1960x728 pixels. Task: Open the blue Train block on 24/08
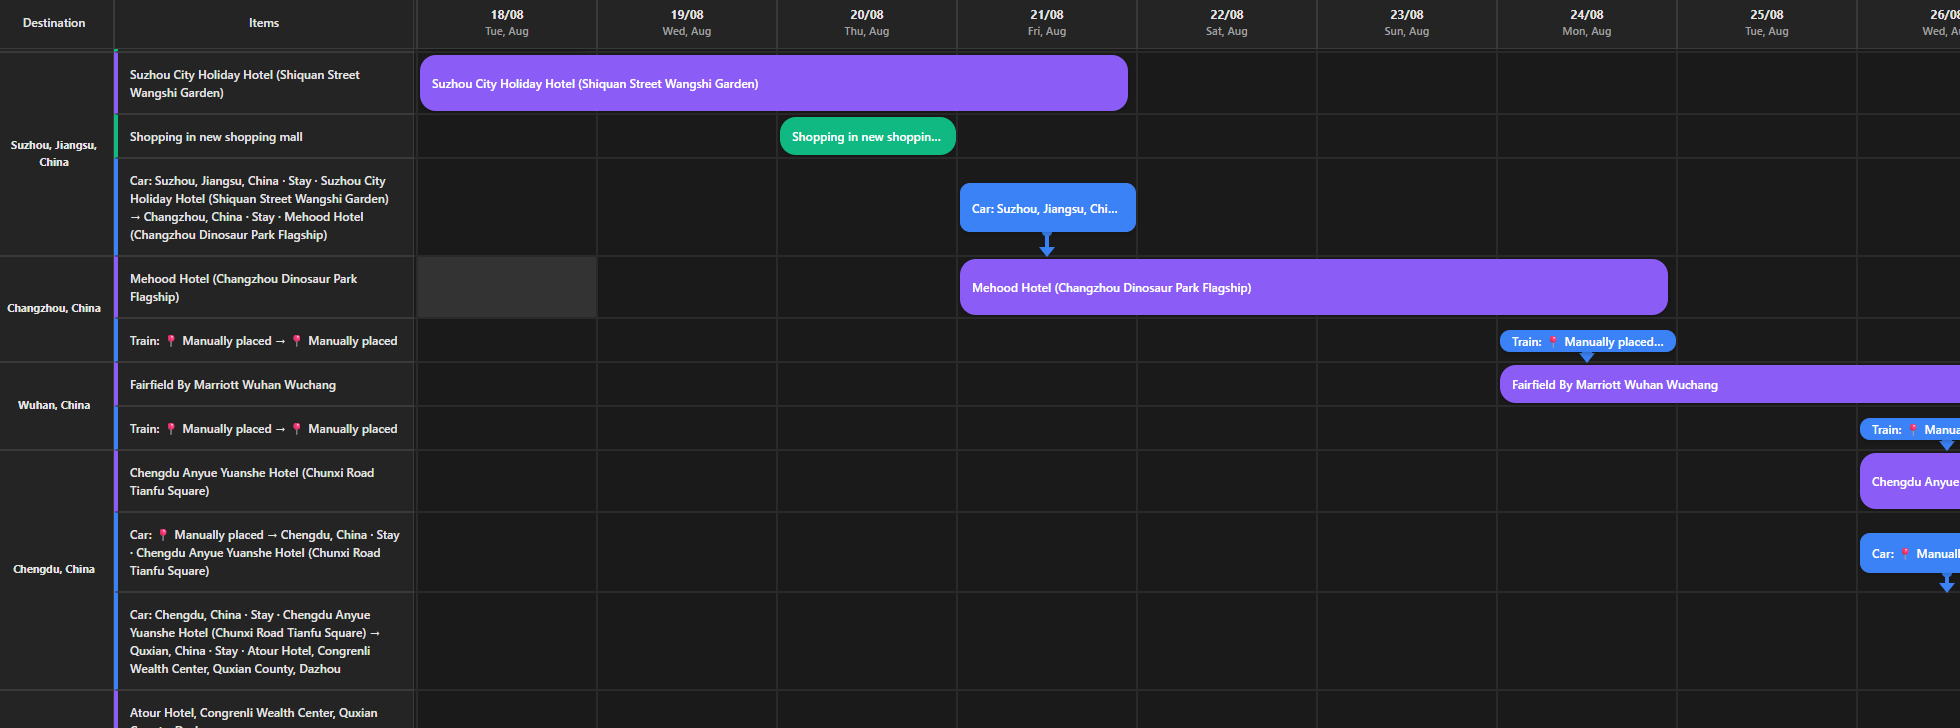[x=1587, y=342]
